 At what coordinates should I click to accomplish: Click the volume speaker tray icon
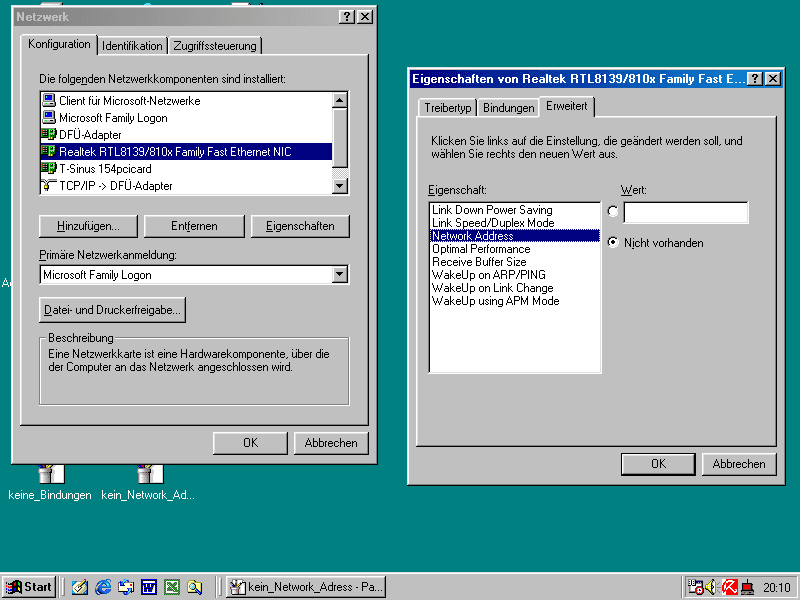[711, 588]
